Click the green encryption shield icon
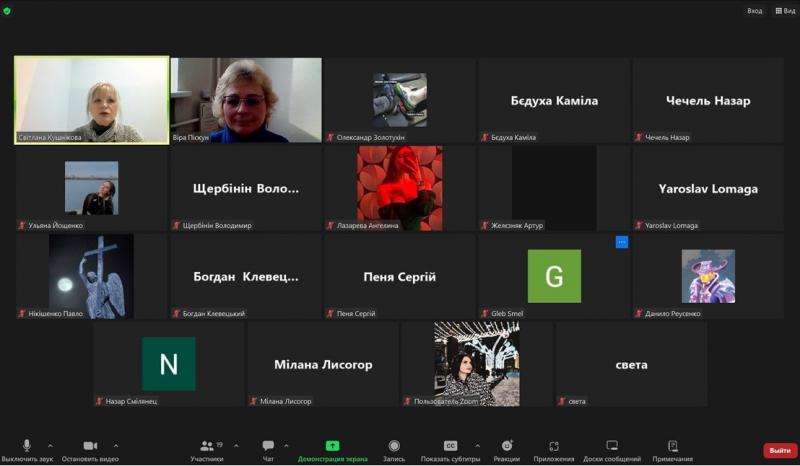Viewport: 800px width, 466px height. 8,9
